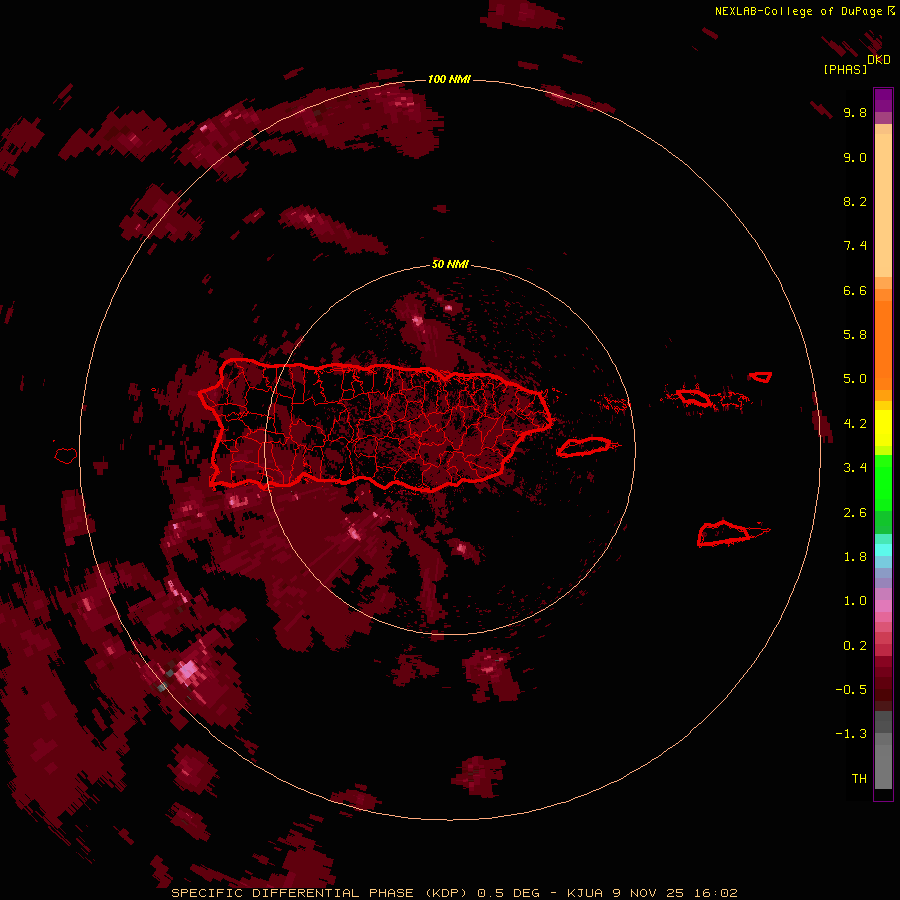
Task: Click the TH threshold label on scale
Action: (x=859, y=779)
